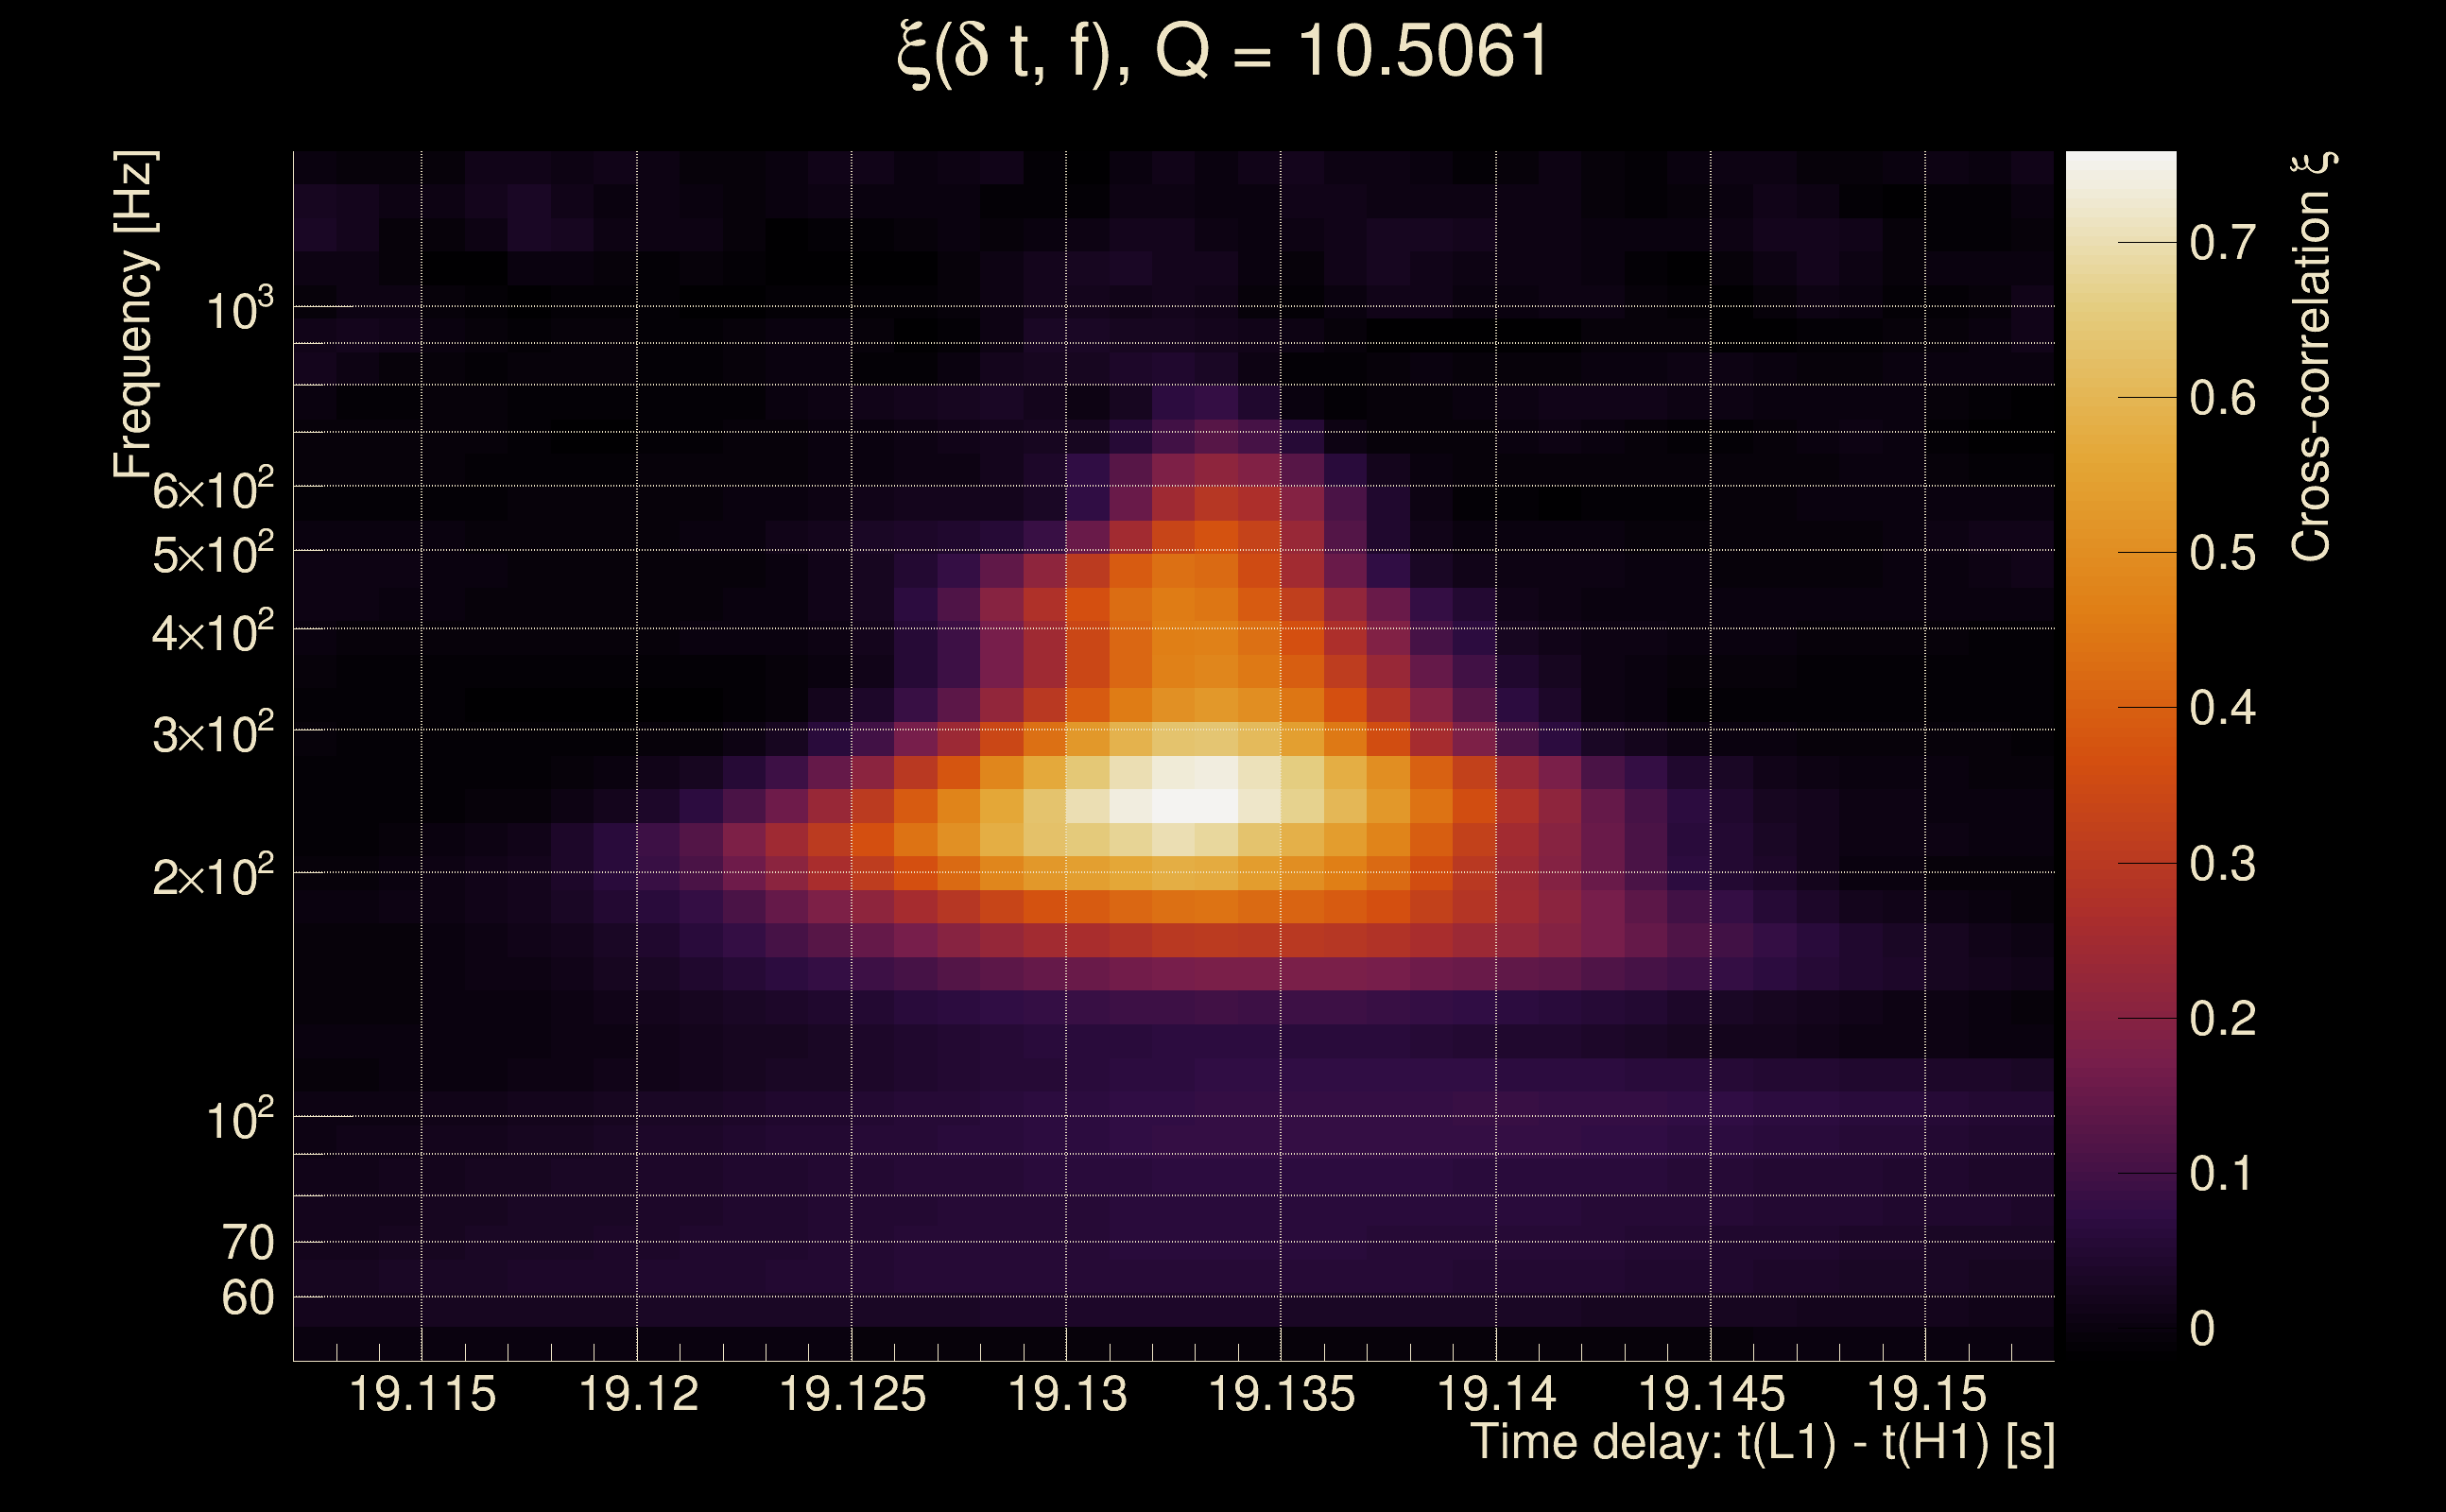Viewport: 2446px width, 1512px height.
Task: Click the 60 y-axis tick label
Action: tap(247, 1298)
